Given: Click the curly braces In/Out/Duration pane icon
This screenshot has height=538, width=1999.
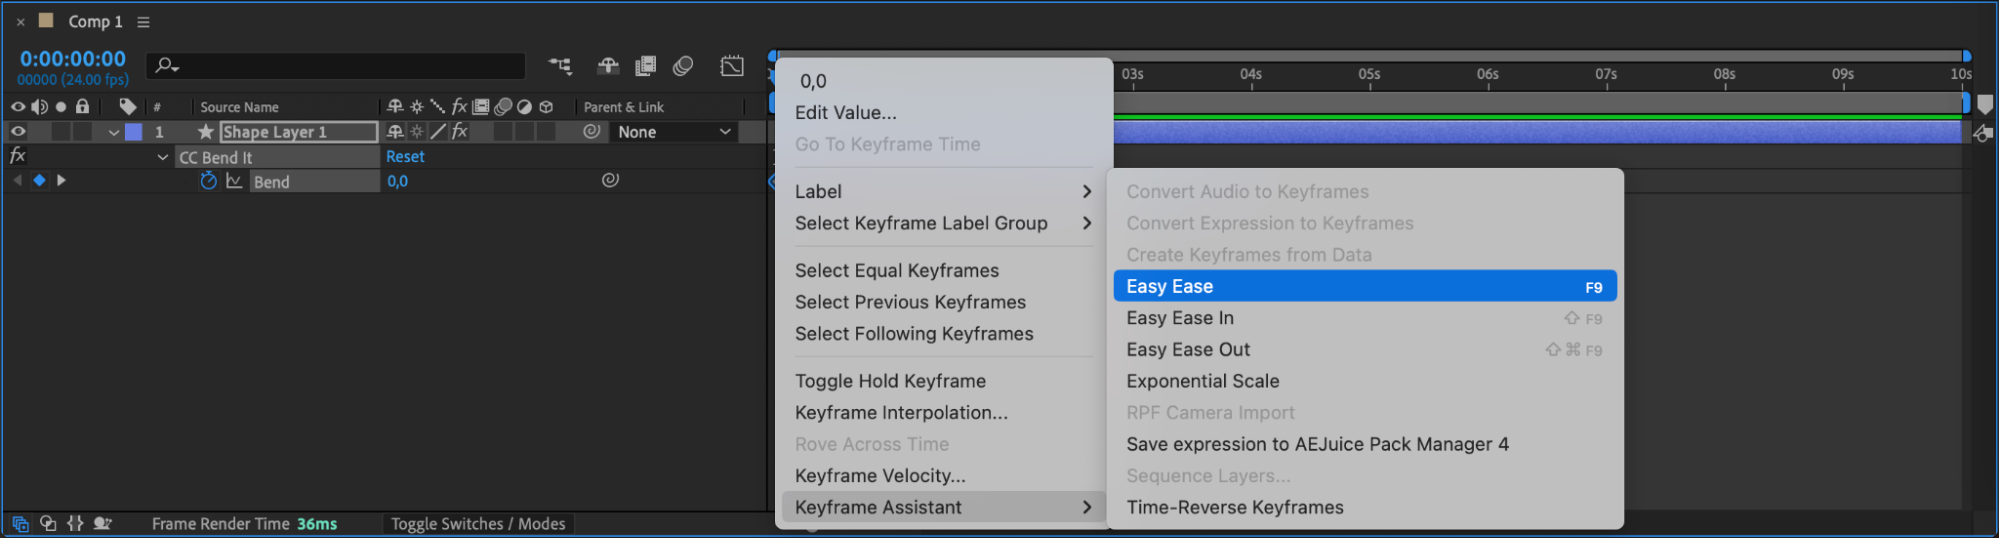Looking at the screenshot, I should pyautogui.click(x=75, y=523).
